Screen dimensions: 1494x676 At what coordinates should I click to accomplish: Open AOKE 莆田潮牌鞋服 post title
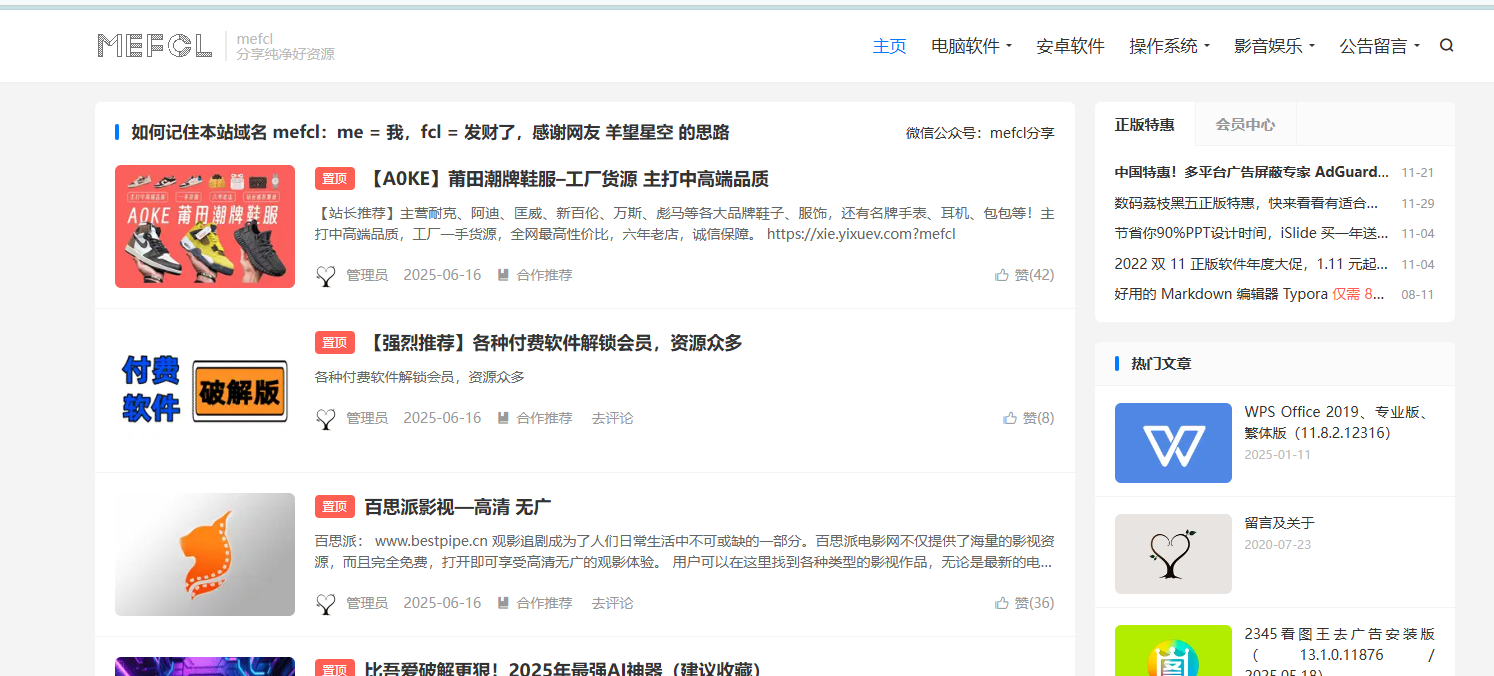click(x=566, y=179)
